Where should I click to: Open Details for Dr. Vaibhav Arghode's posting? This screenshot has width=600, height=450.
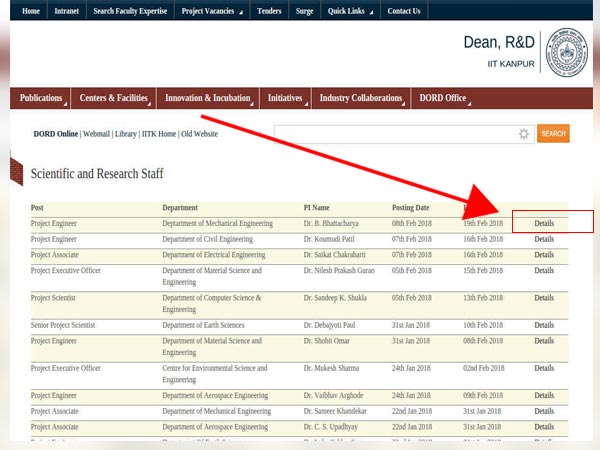coord(544,395)
